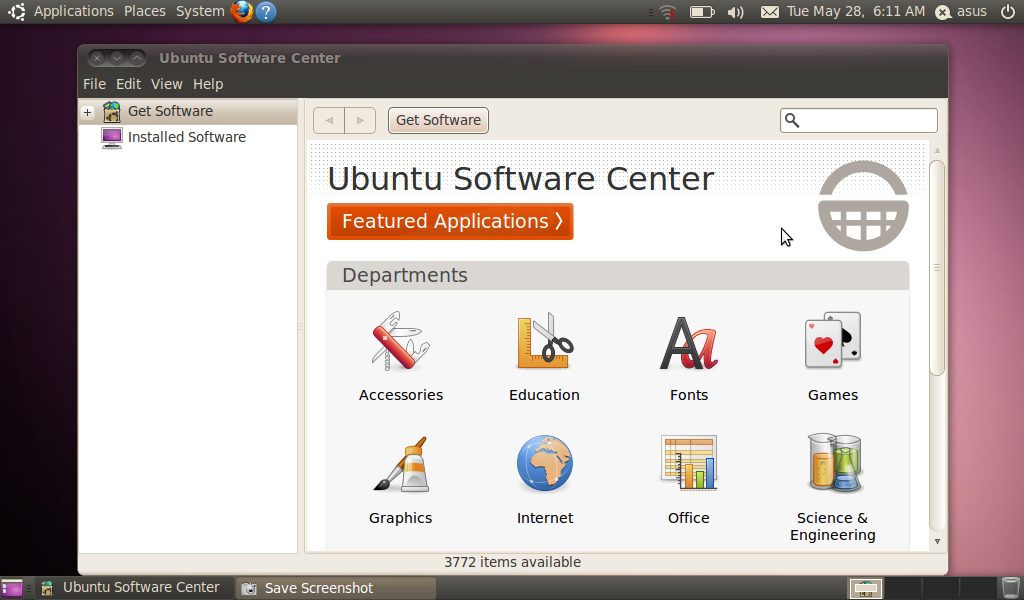Open the Places menu in top panel
This screenshot has height=600, width=1024.
coord(144,11)
